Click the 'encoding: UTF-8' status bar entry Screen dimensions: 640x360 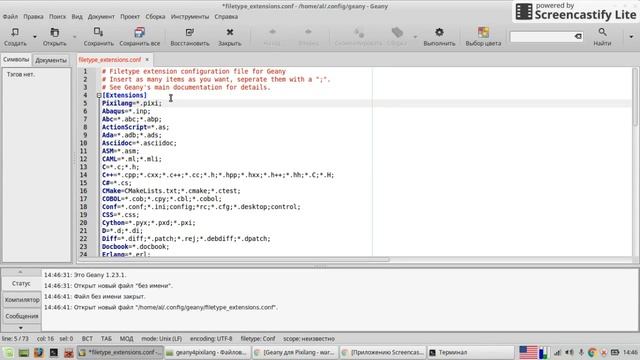(x=211, y=339)
